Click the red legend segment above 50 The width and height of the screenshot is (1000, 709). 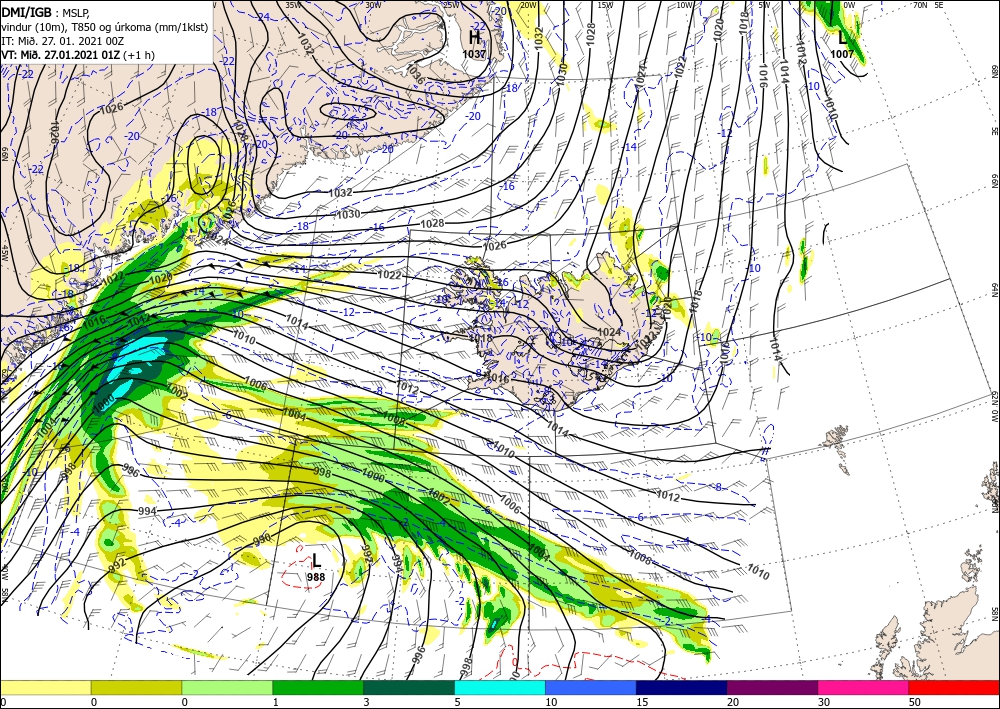pyautogui.click(x=954, y=687)
